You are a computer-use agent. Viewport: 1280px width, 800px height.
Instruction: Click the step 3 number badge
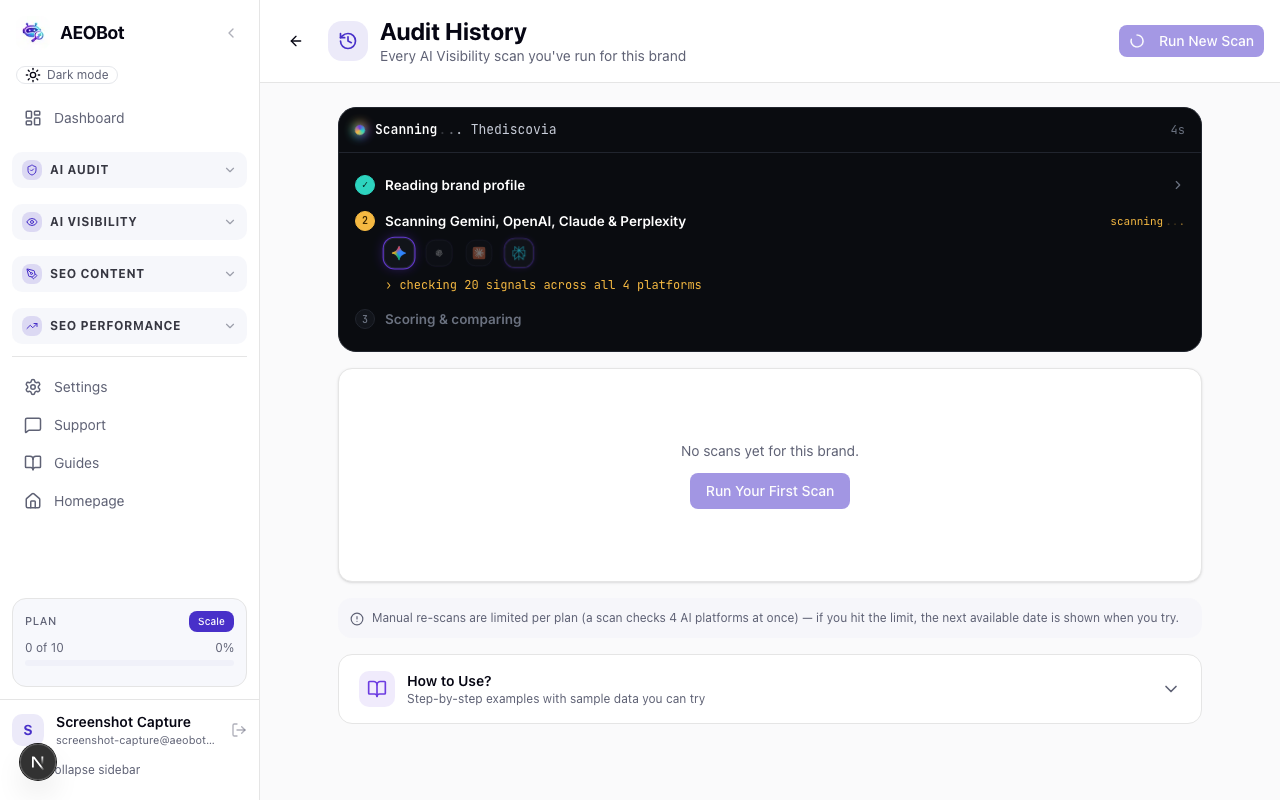click(x=365, y=319)
